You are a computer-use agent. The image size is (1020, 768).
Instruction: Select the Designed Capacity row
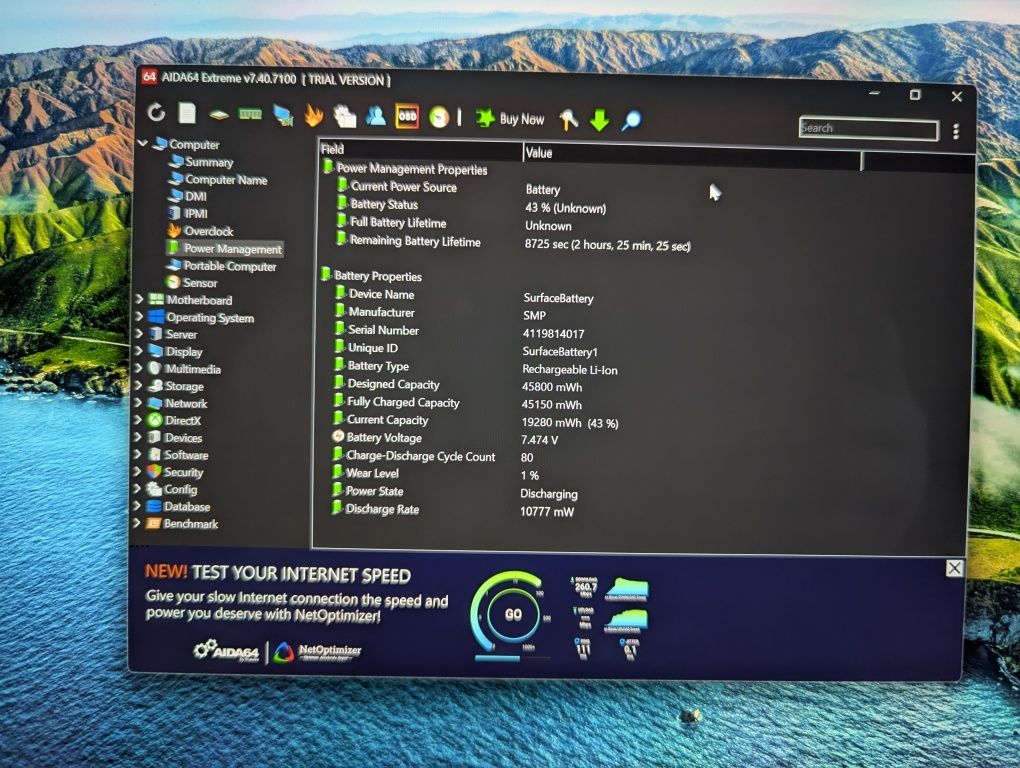click(x=458, y=385)
